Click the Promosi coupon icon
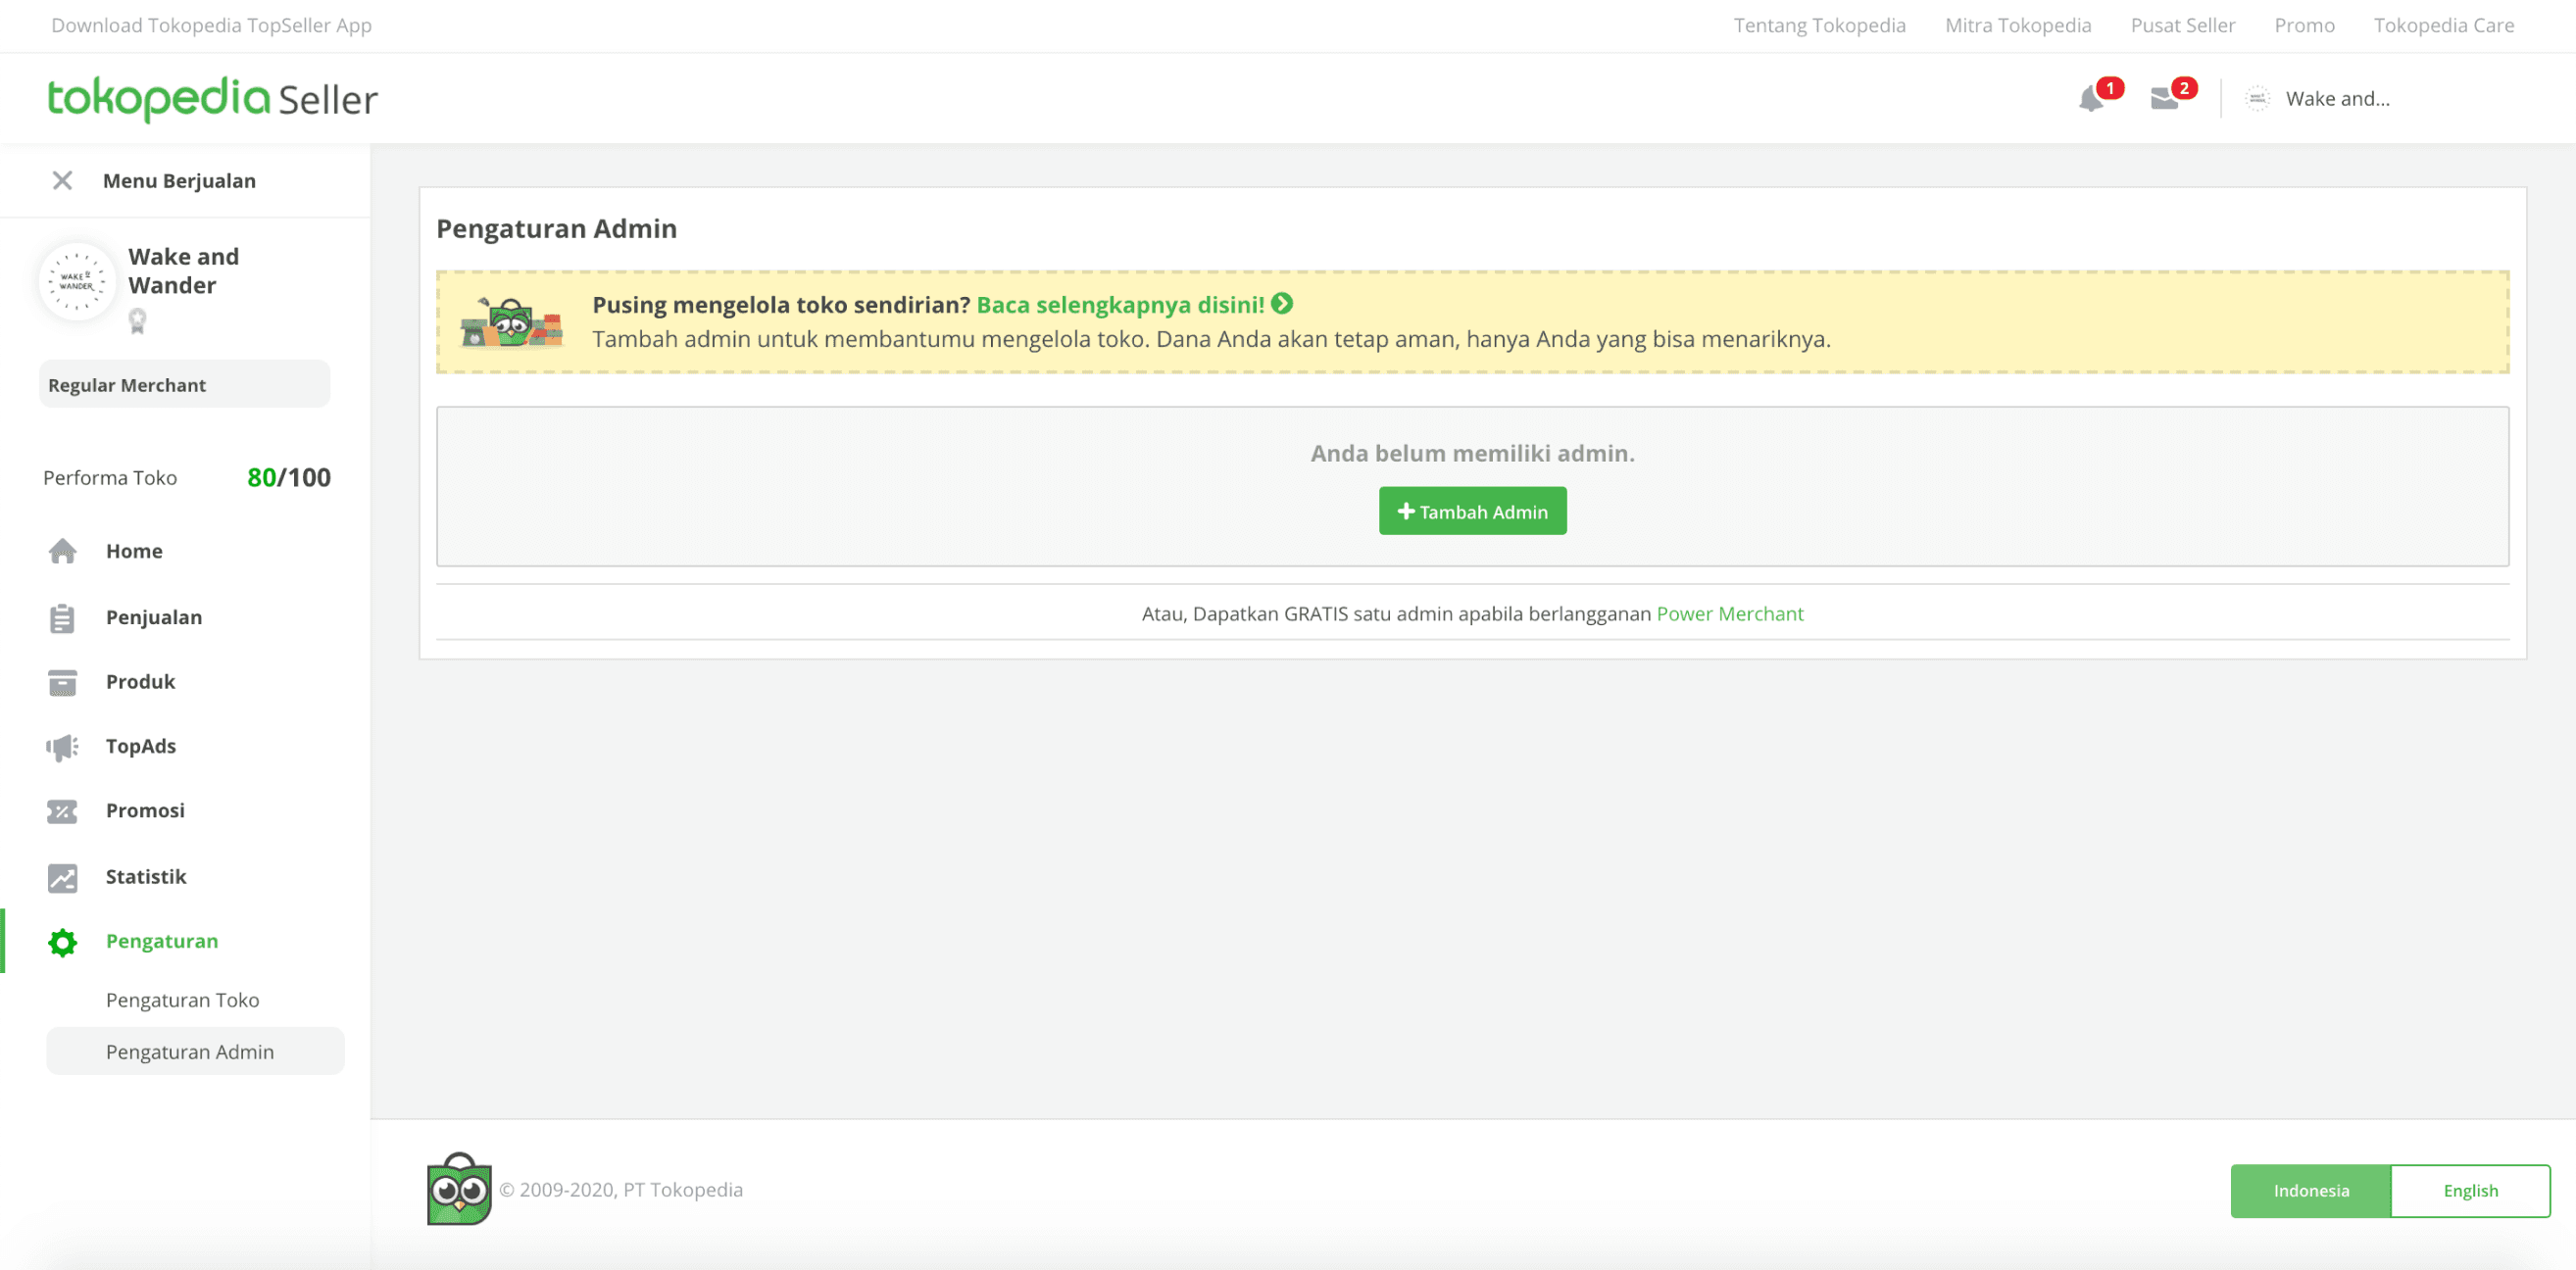2576x1270 pixels. tap(62, 811)
